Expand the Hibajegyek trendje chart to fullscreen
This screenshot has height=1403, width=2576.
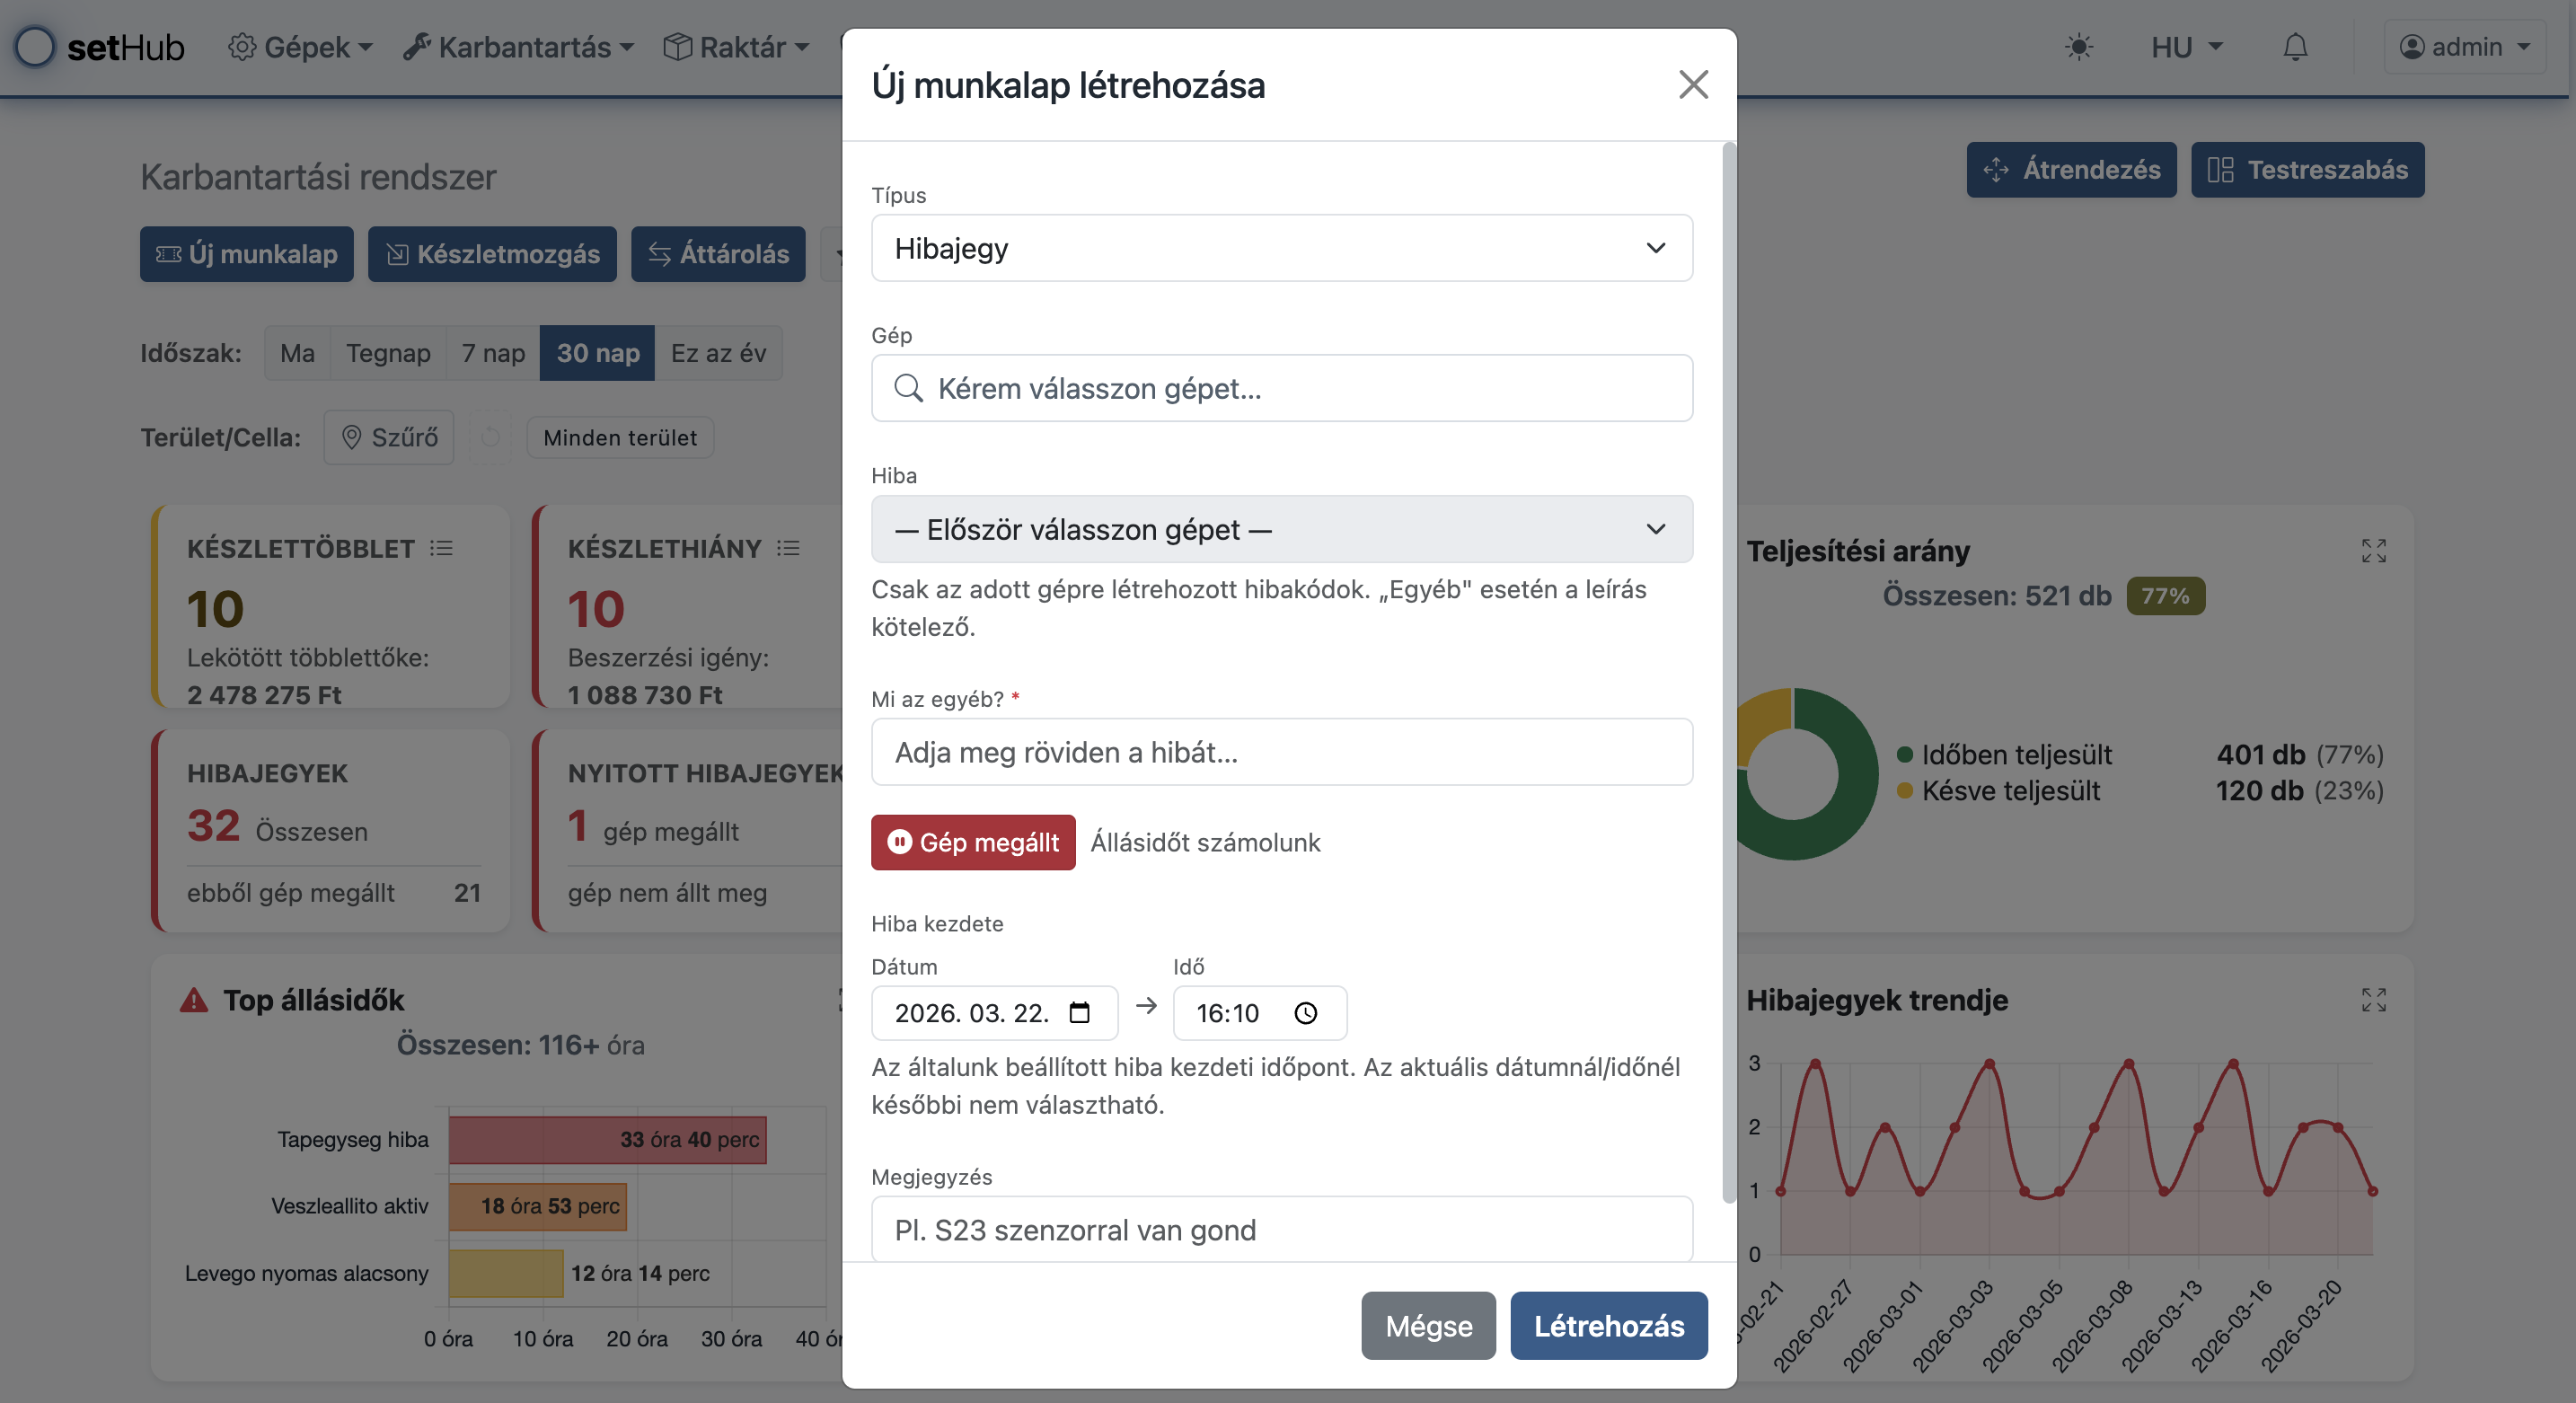[2375, 1000]
